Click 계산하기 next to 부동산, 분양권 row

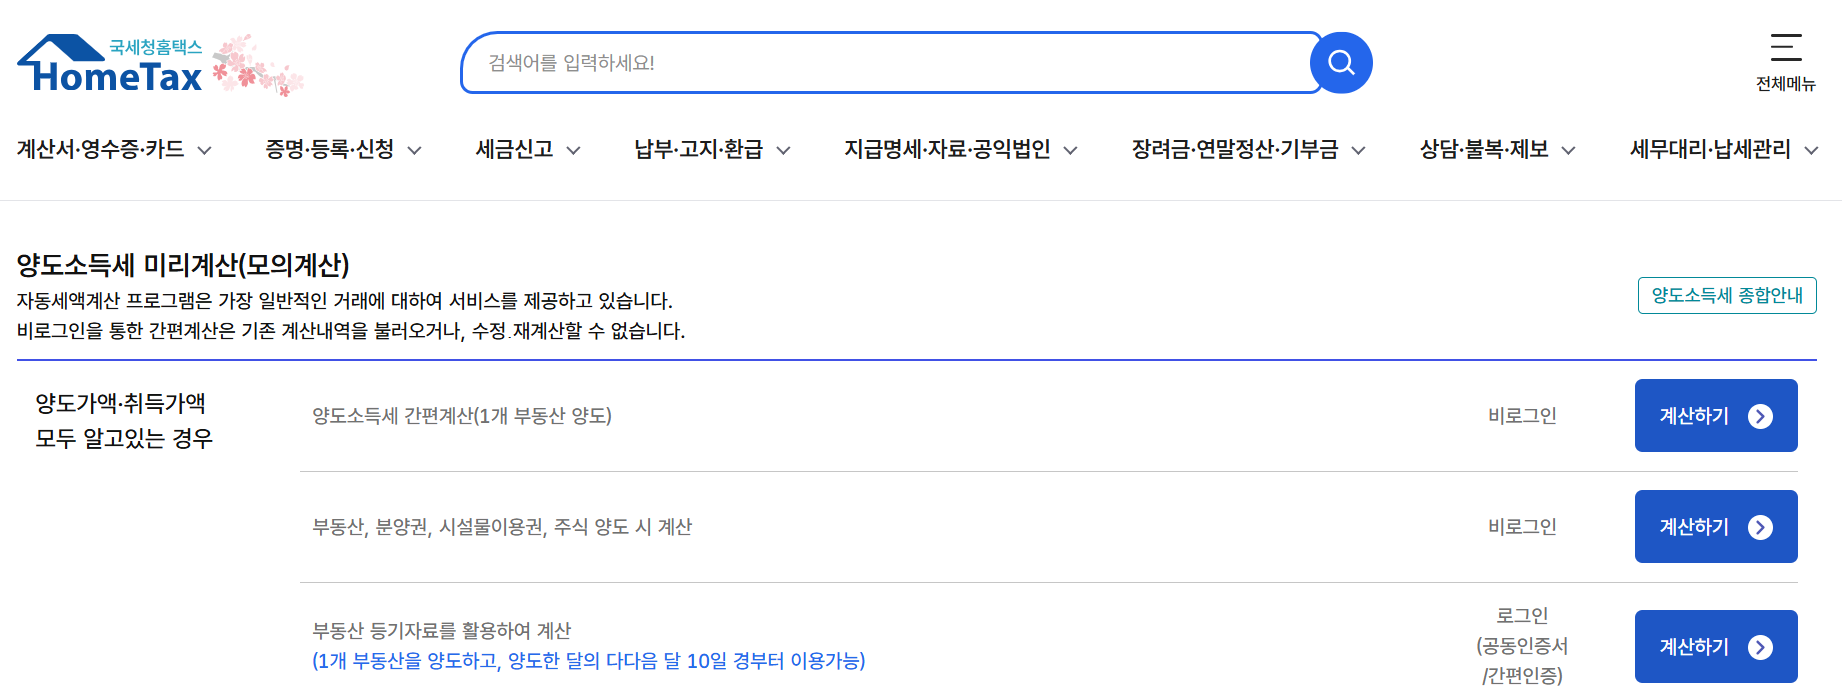(1716, 526)
